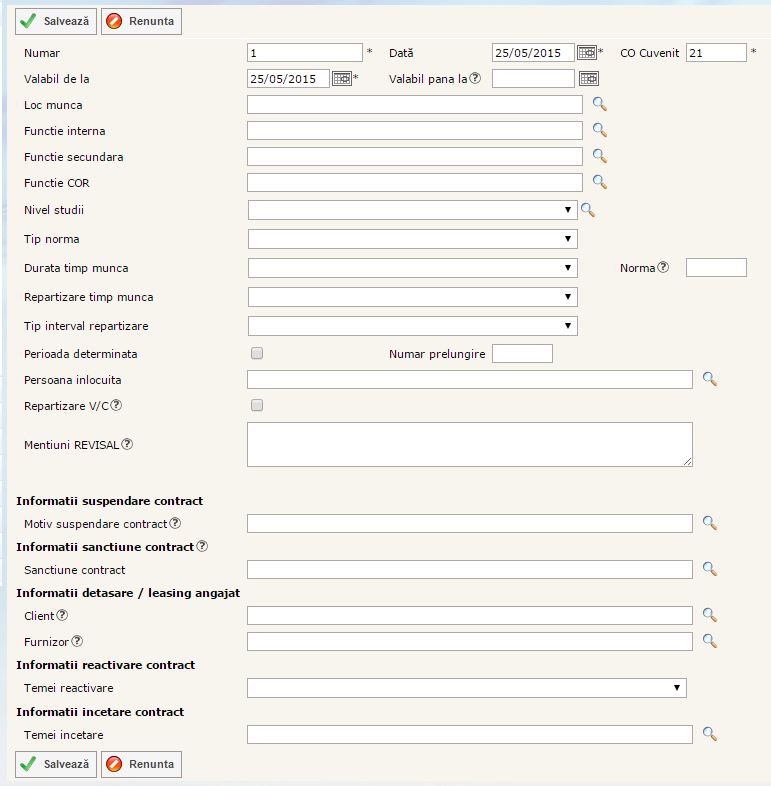771x786 pixels.
Task: Click the search icon for Furnizor field
Action: [710, 641]
